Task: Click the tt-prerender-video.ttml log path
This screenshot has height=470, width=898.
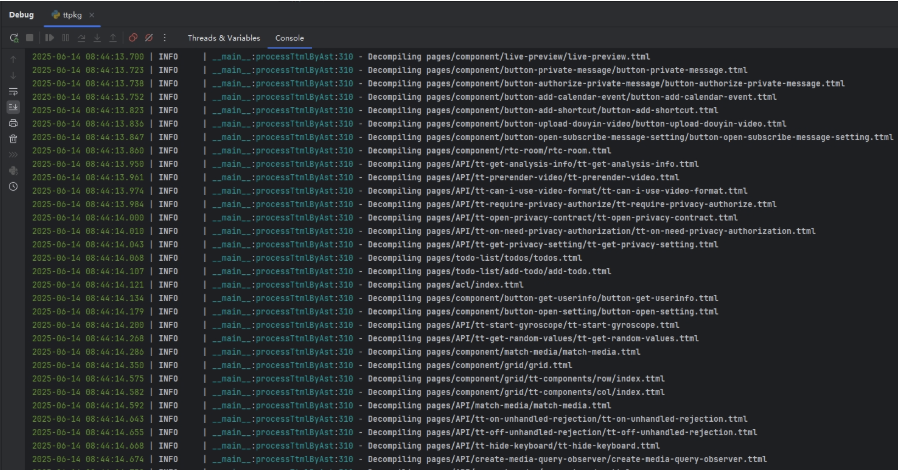Action: coord(553,177)
